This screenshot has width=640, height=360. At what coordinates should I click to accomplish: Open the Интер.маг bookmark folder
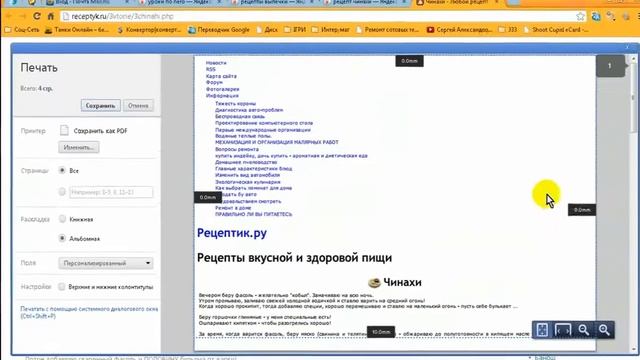331,30
